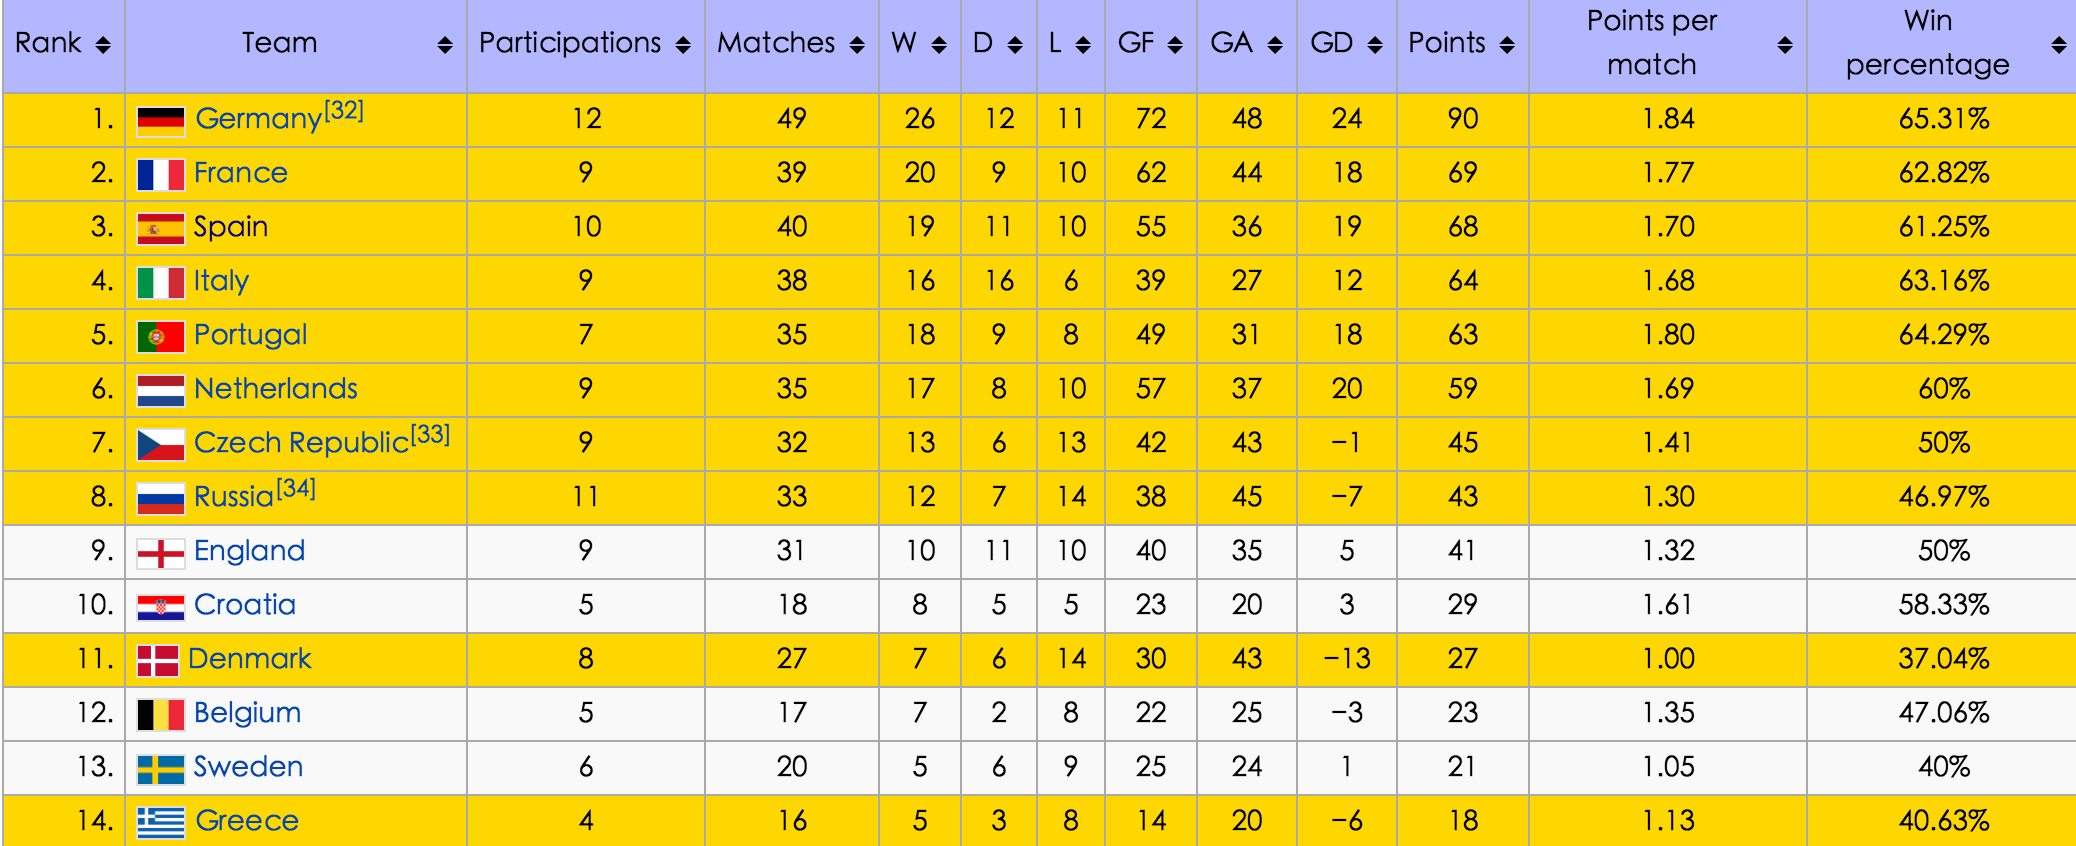The width and height of the screenshot is (2076, 846).
Task: Sort by GD column arrows
Action: 1375,45
